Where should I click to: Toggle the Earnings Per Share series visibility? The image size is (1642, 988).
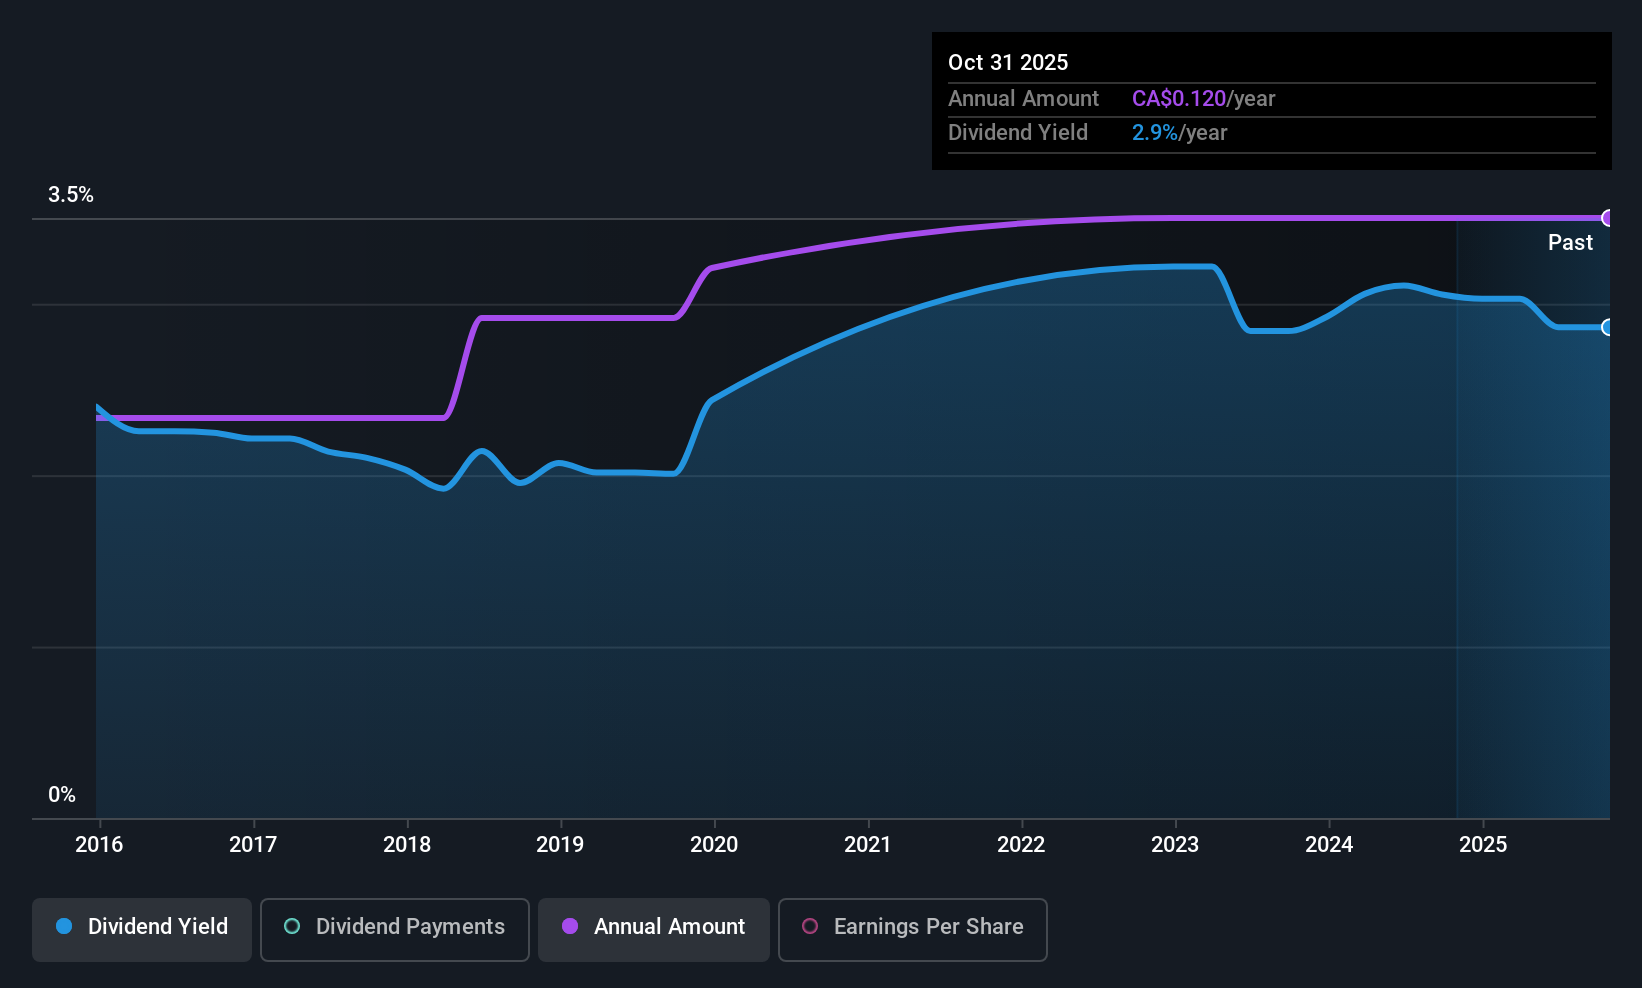click(x=911, y=929)
